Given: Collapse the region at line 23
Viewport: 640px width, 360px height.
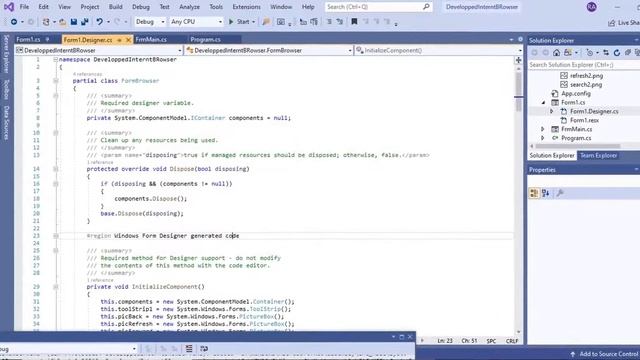Looking at the screenshot, I should [x=56, y=236].
